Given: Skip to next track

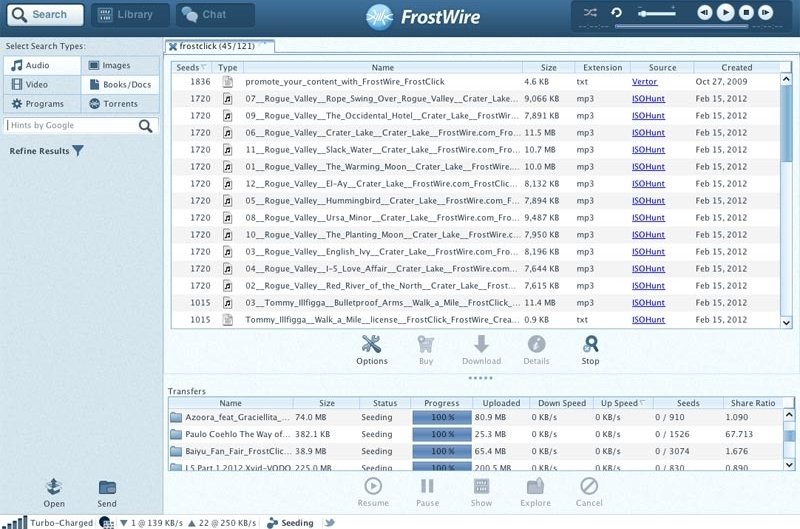Looking at the screenshot, I should click(765, 12).
